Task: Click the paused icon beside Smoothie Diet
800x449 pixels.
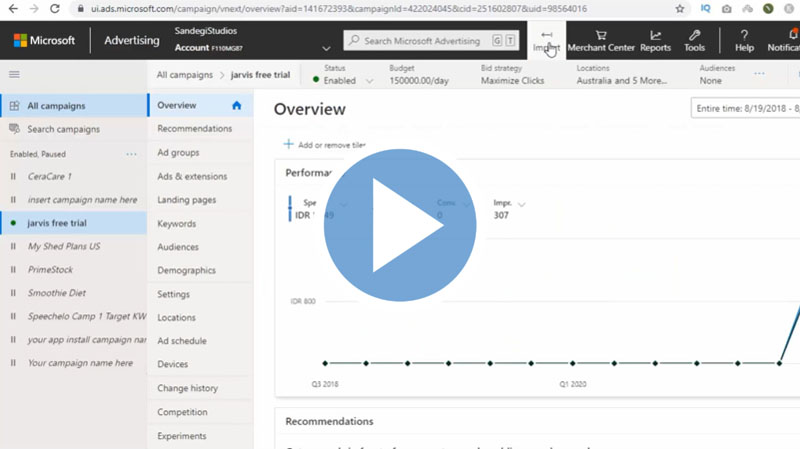Action: 13,293
